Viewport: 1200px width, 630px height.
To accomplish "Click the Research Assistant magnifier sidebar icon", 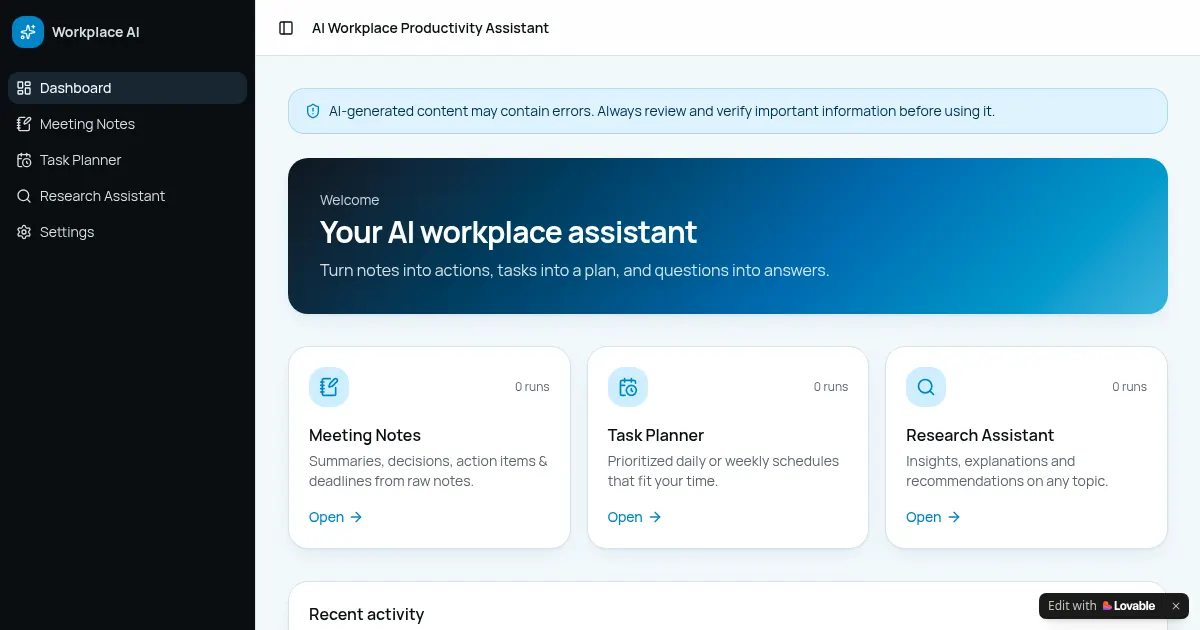I will [x=24, y=196].
